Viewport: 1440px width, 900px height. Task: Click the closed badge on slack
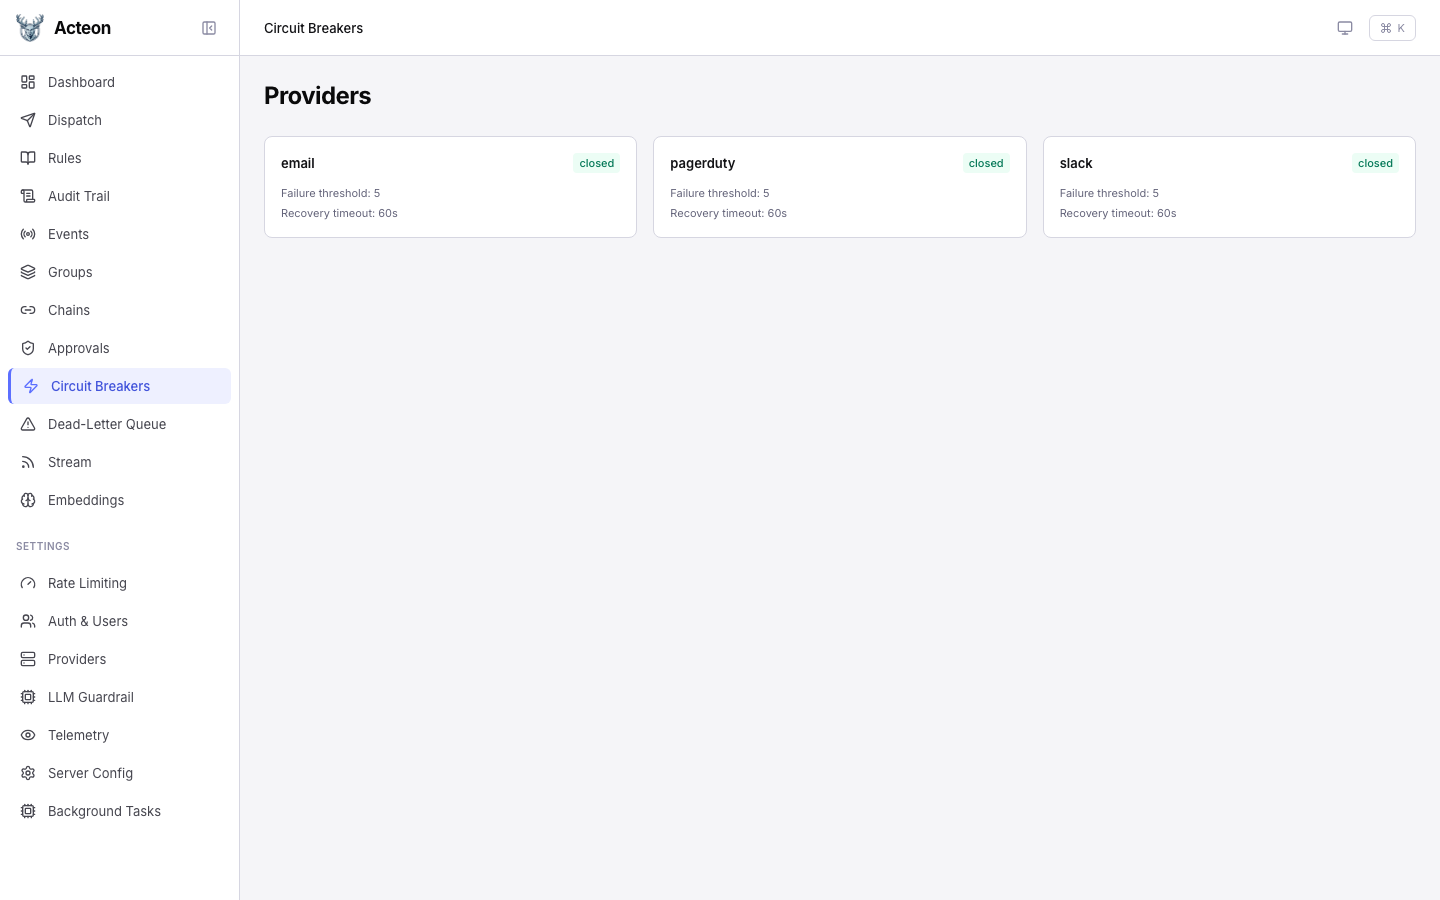tap(1375, 163)
